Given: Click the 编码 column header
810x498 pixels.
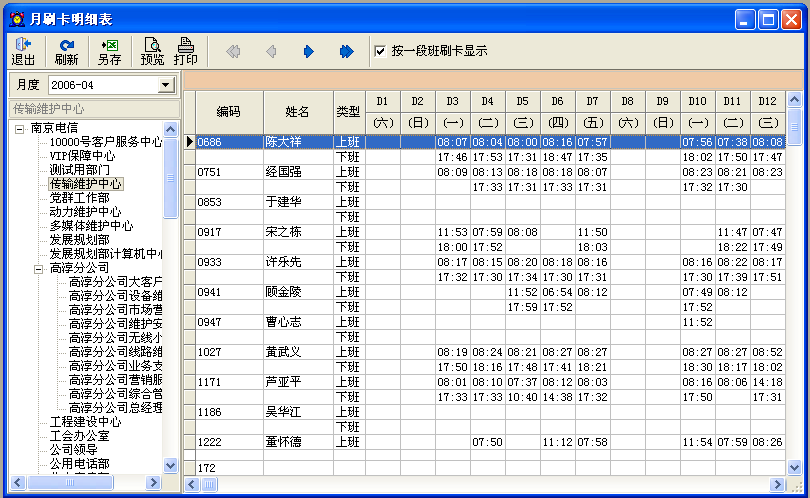Looking at the screenshot, I should click(228, 112).
